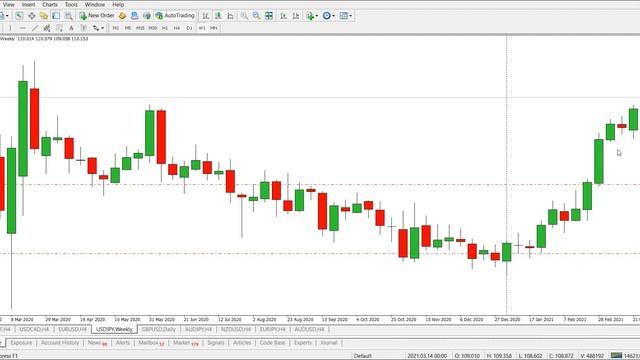Switch to USDCAD,H4 chart tab
640x360 pixels.
(34, 329)
